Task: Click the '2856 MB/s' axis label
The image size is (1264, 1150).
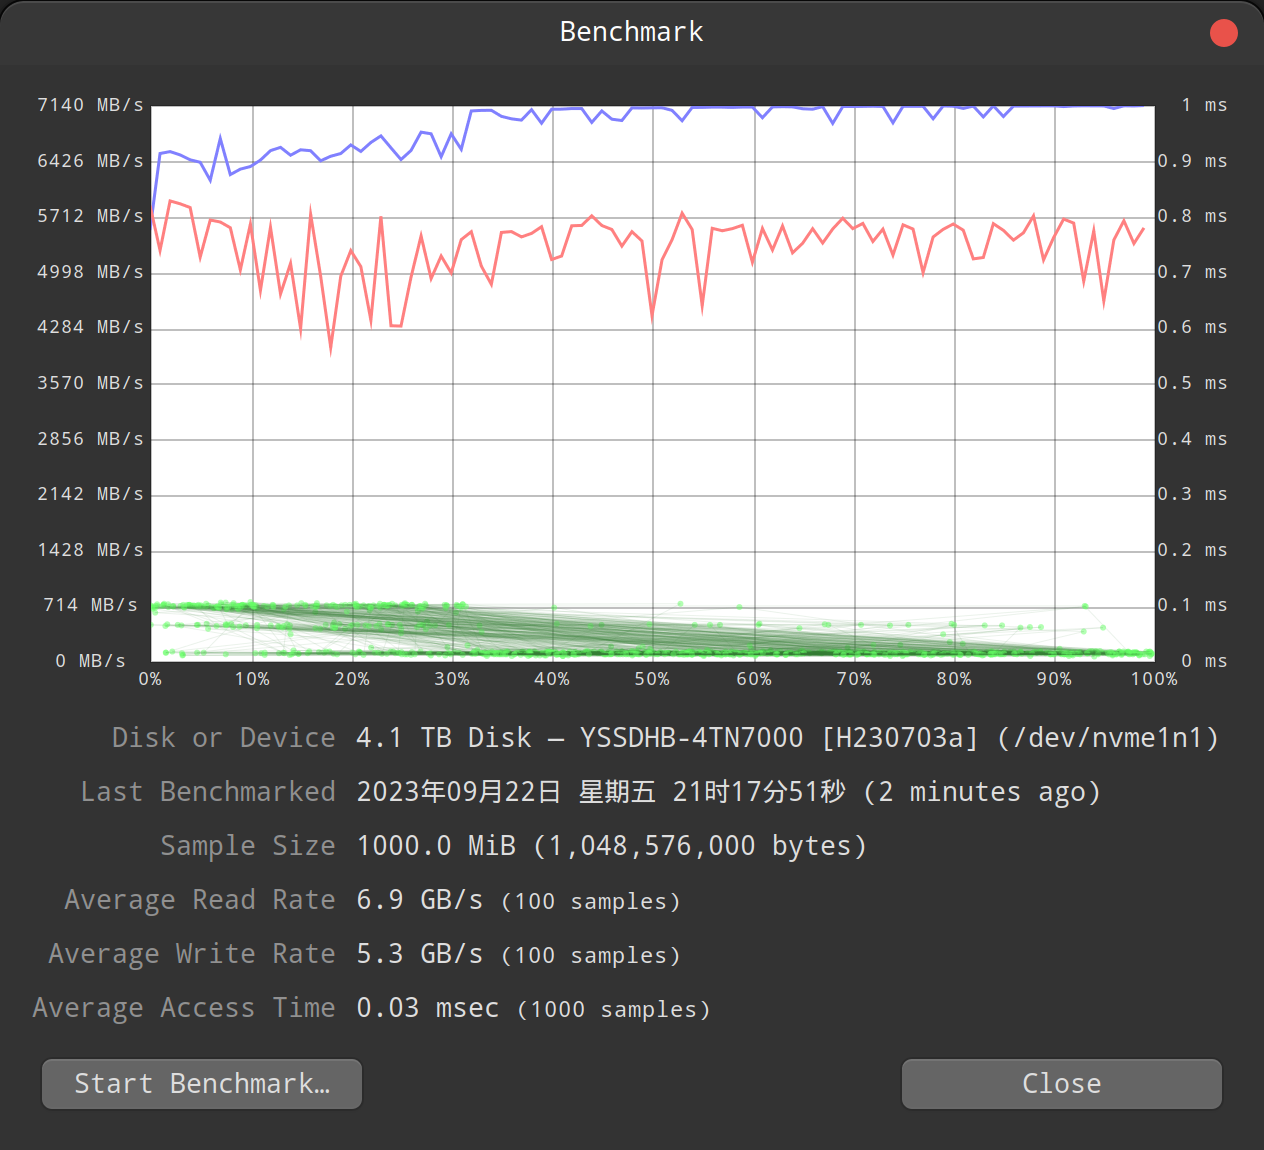Action: tap(90, 439)
